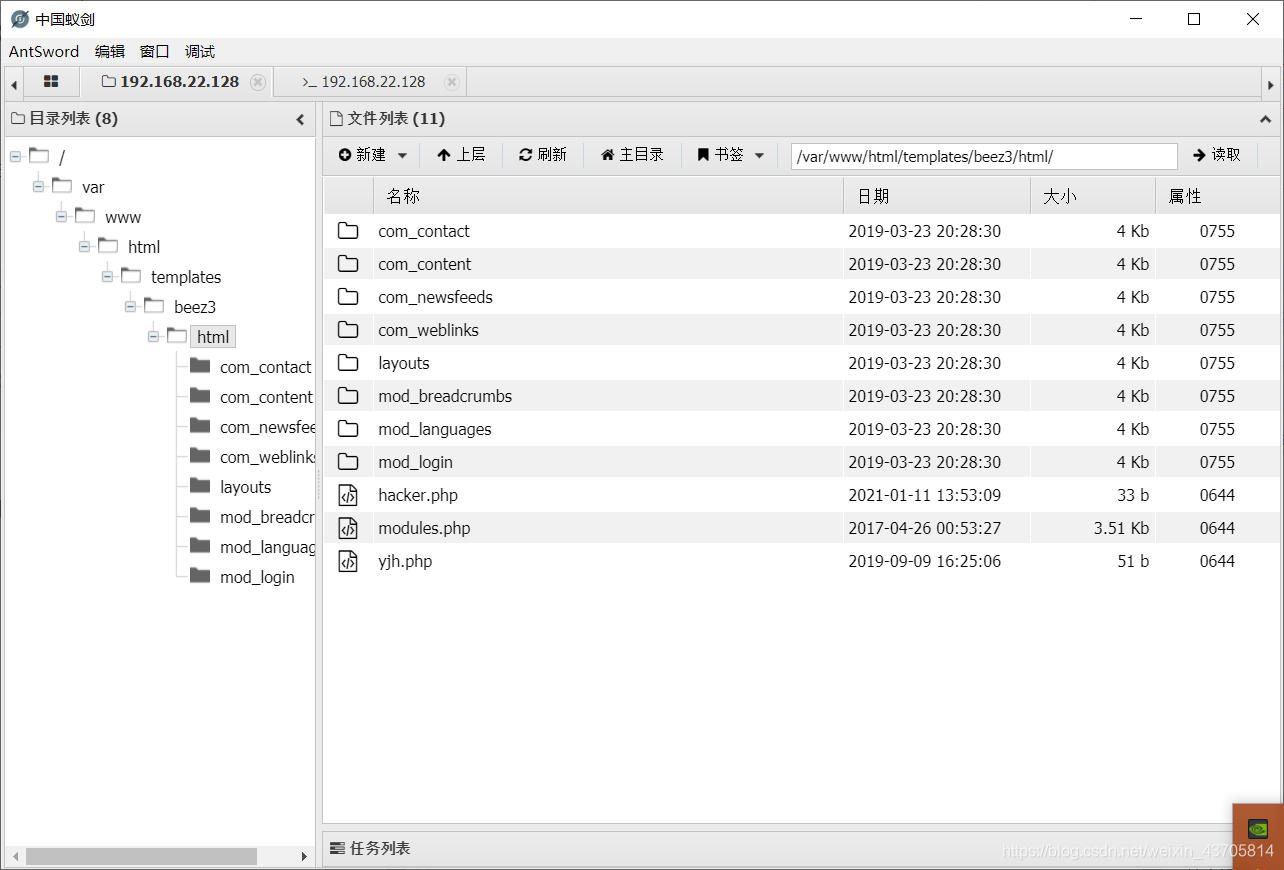1284x870 pixels.
Task: Select the yjh.php file name
Action: (405, 561)
